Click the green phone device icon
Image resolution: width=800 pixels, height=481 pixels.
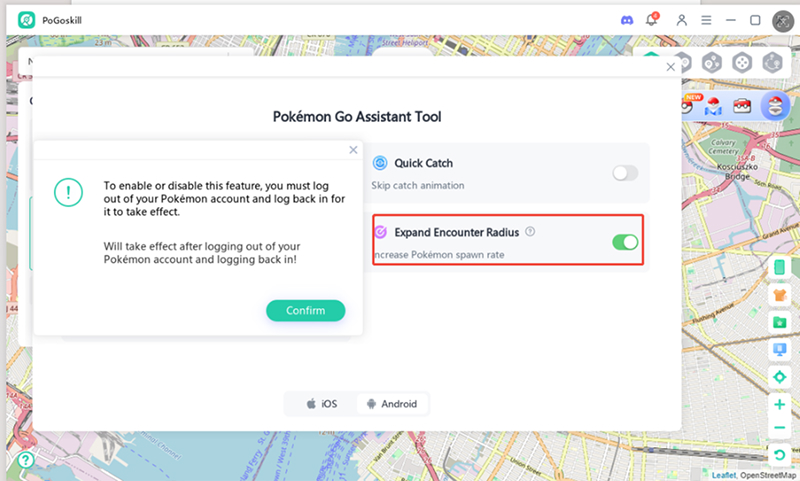coord(779,267)
